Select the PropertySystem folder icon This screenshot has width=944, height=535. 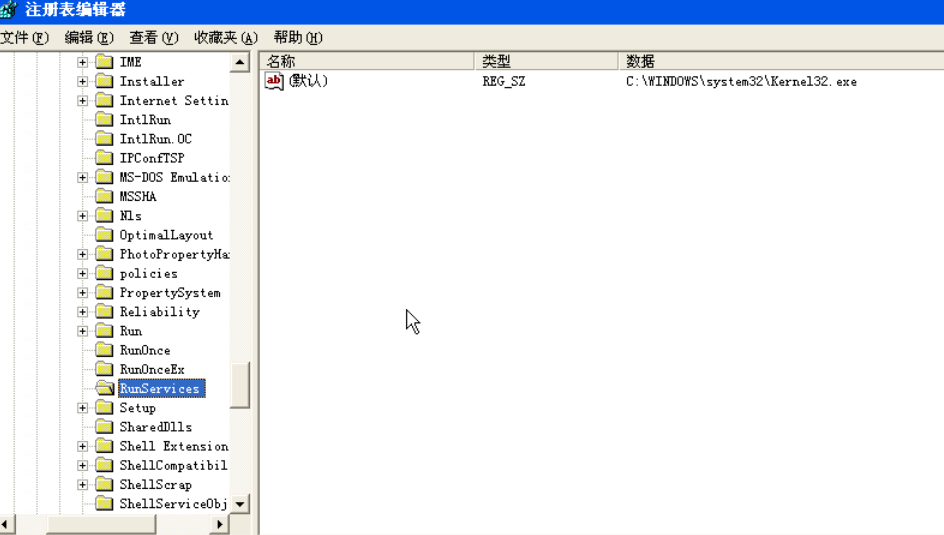point(105,293)
